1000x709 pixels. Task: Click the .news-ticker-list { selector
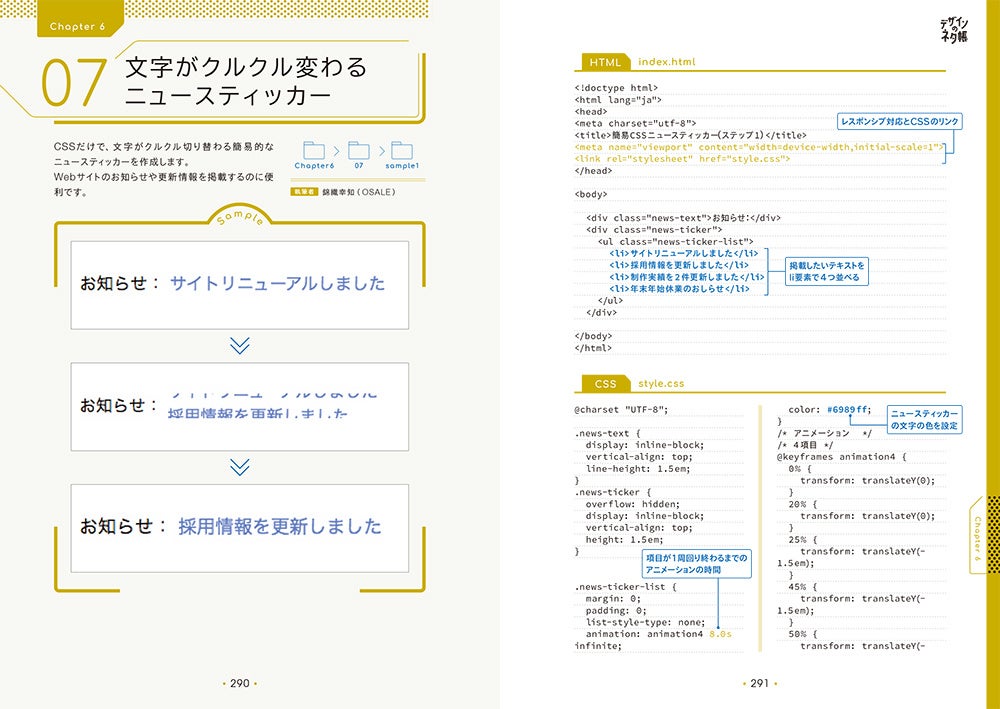pyautogui.click(x=626, y=587)
